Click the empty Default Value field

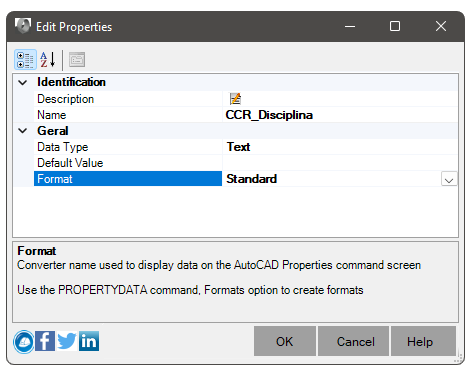(340, 163)
